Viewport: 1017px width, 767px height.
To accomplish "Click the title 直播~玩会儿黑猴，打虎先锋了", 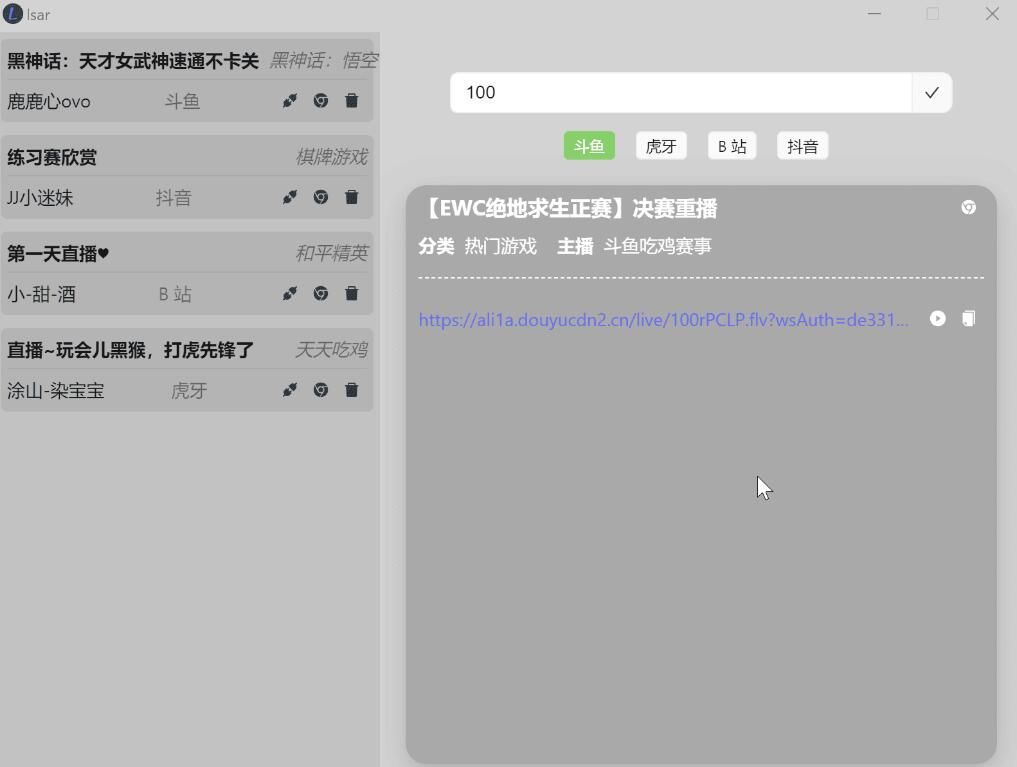I will pos(130,350).
